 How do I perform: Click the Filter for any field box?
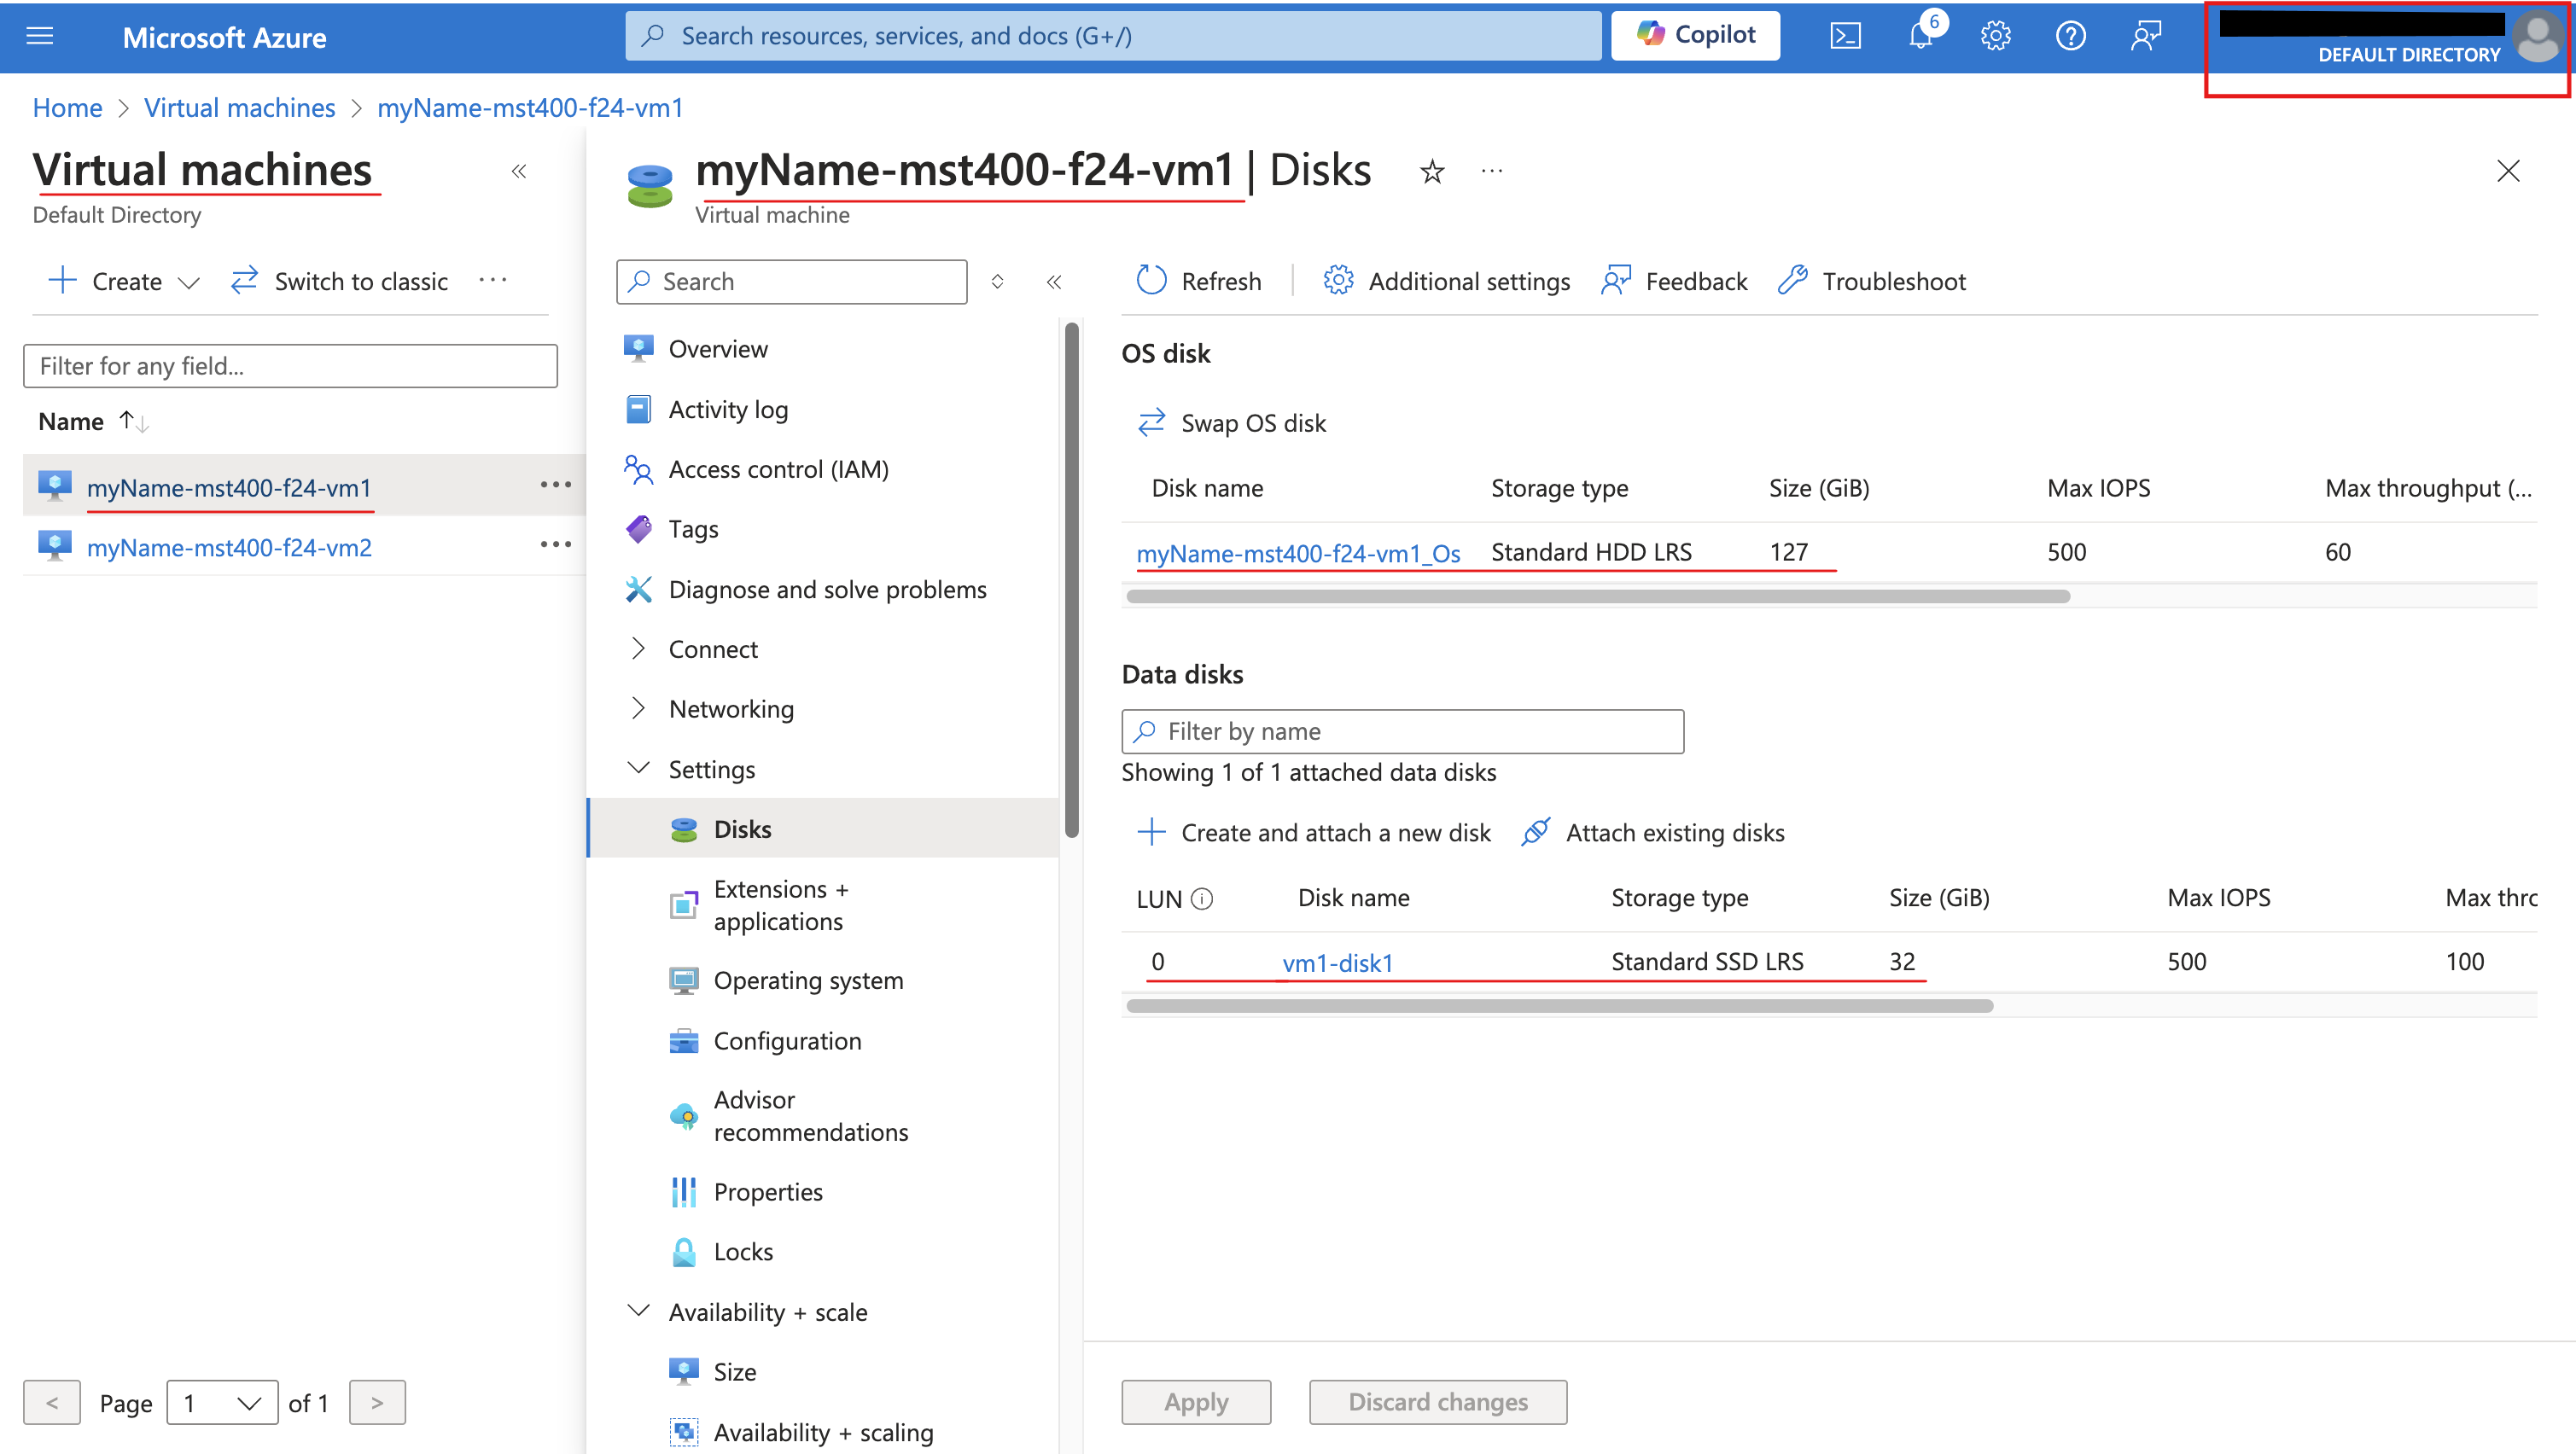coord(290,366)
